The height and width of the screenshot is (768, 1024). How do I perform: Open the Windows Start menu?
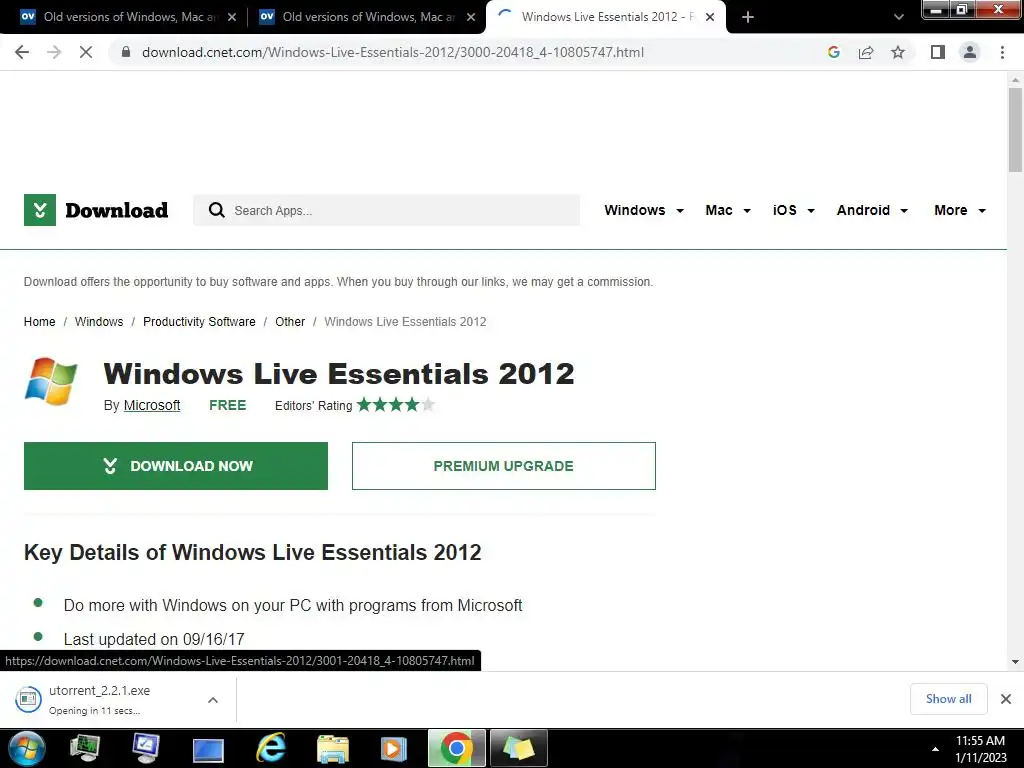[27, 748]
